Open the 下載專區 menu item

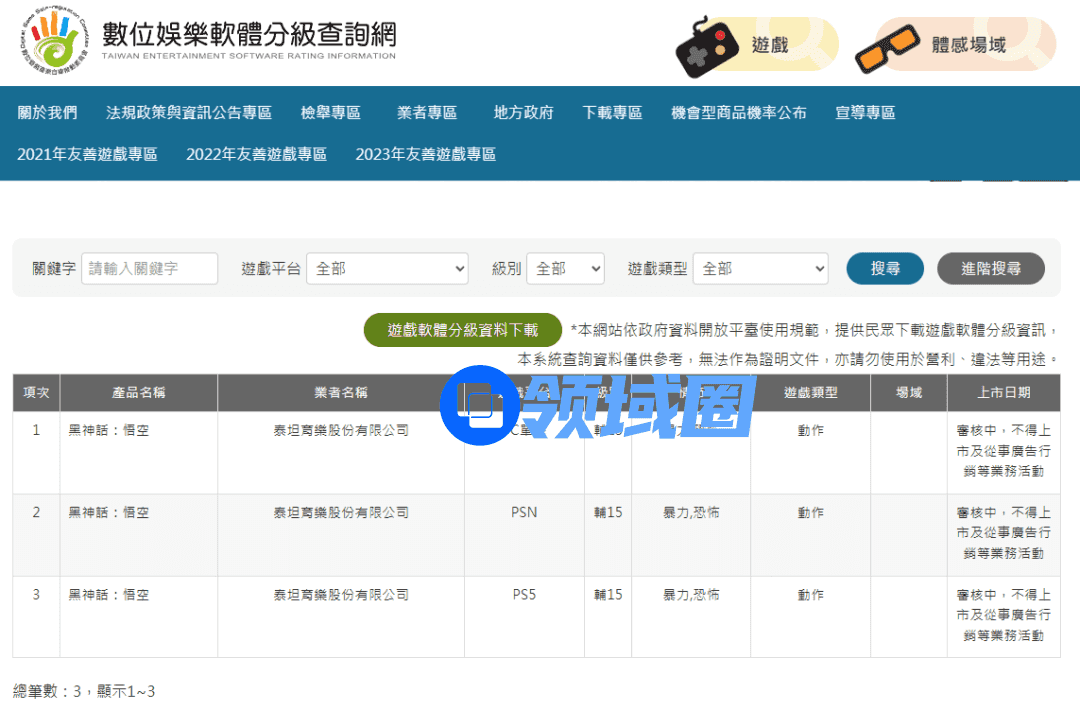(x=612, y=113)
